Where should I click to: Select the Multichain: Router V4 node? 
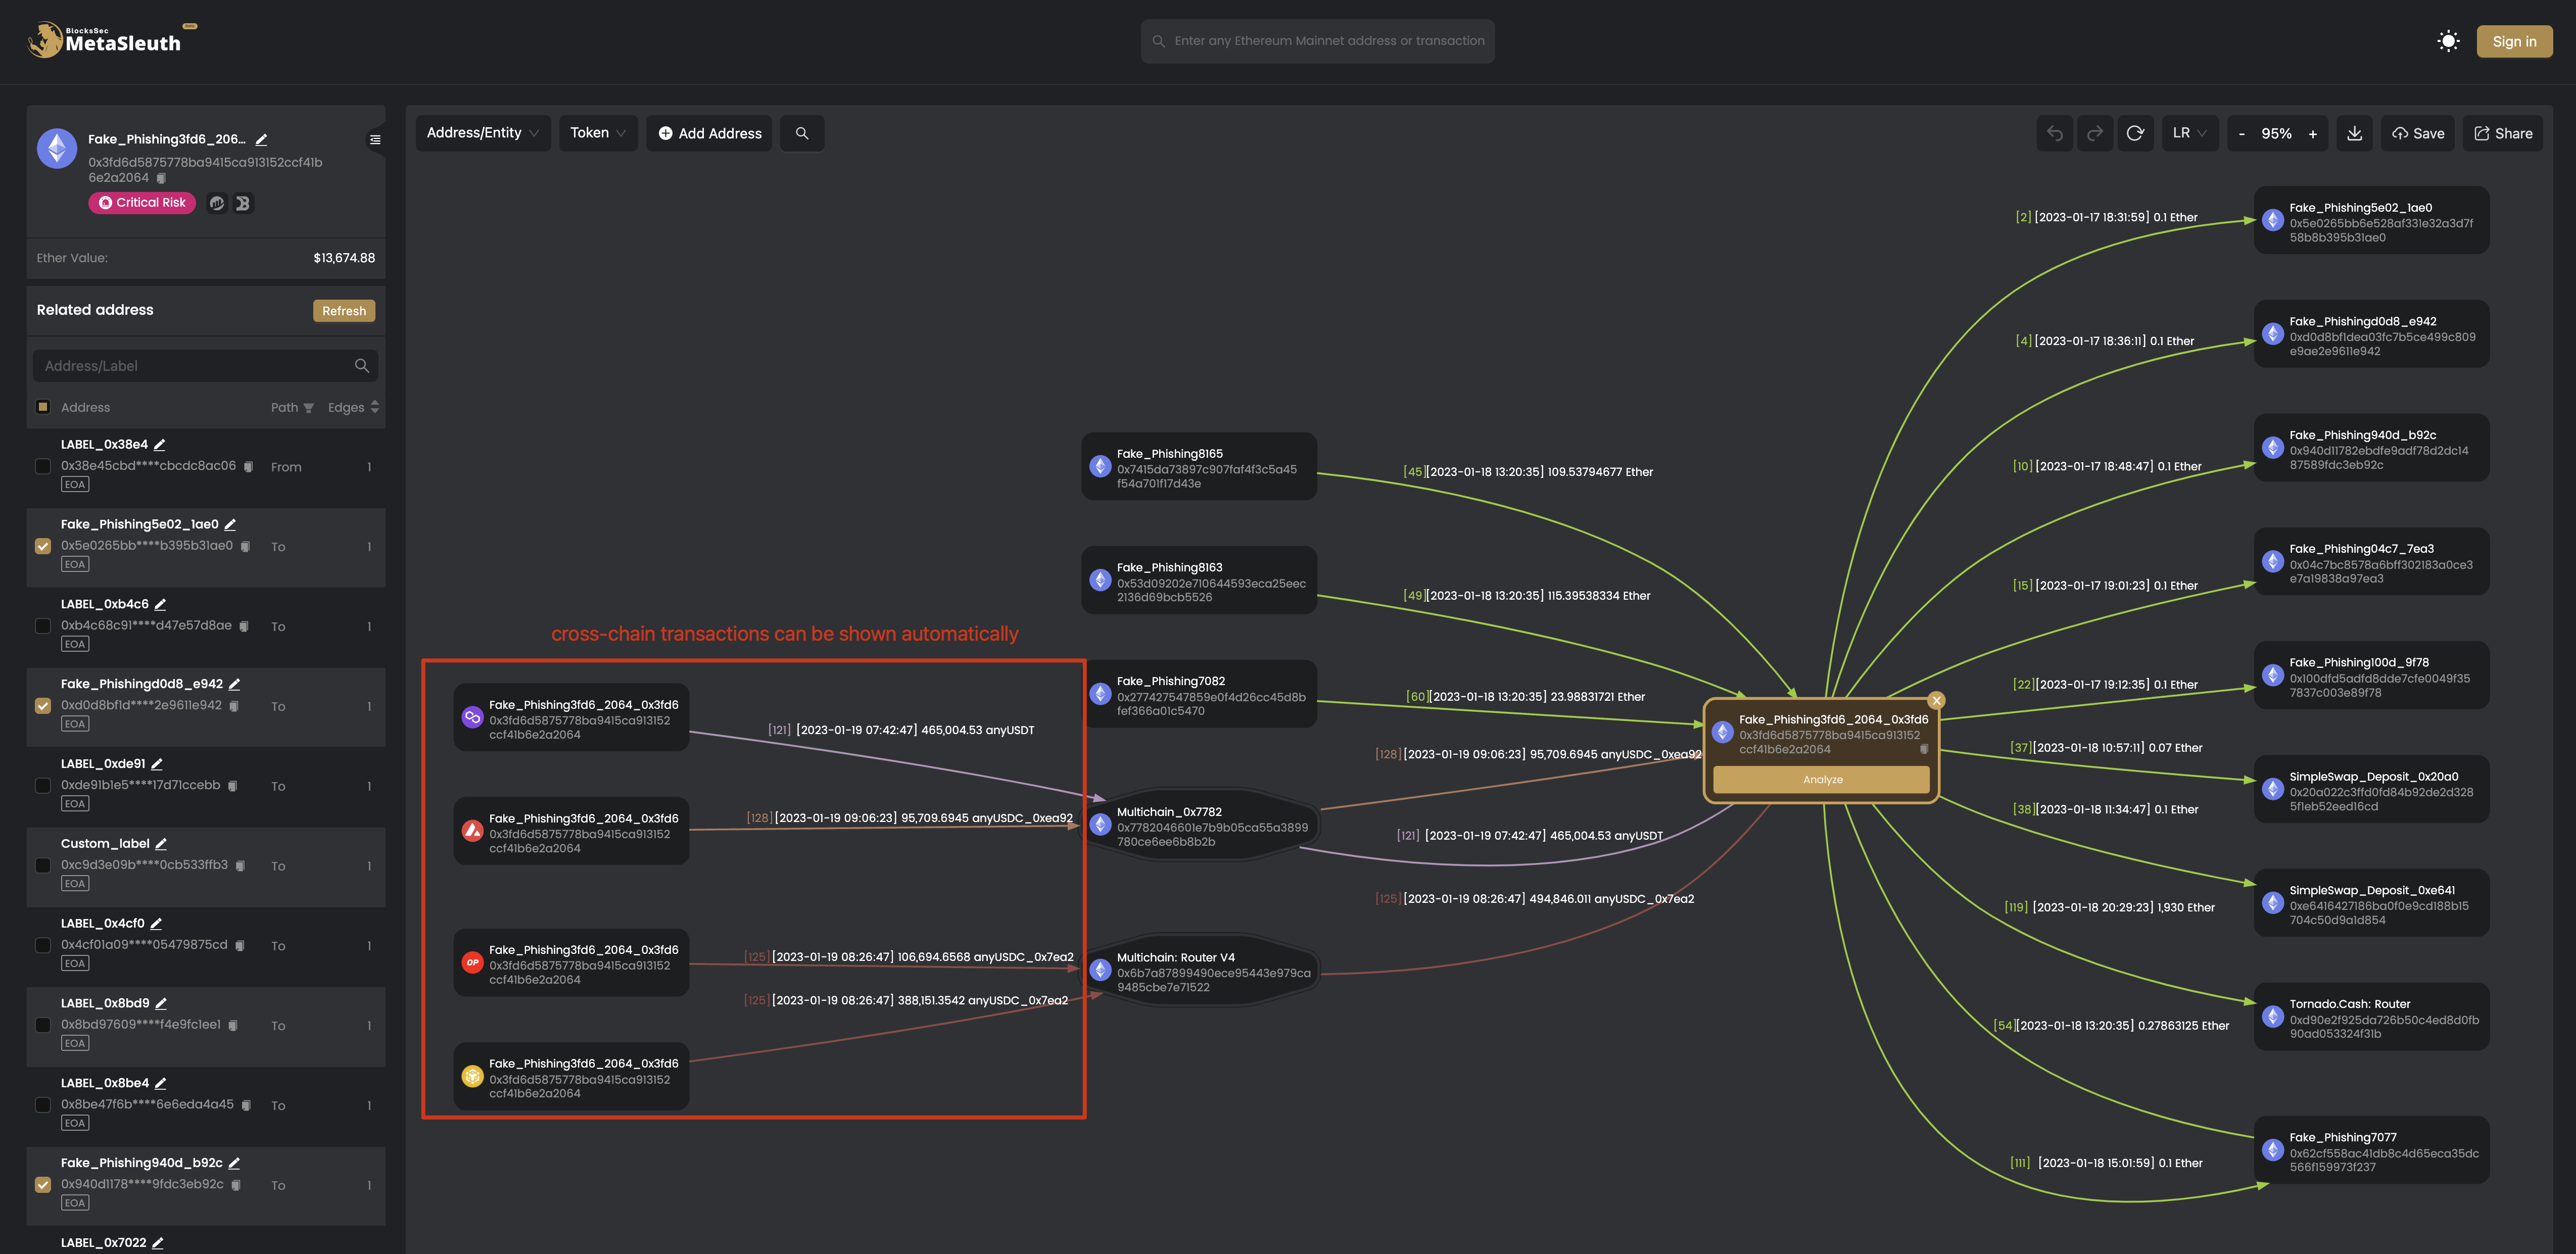click(x=1200, y=971)
